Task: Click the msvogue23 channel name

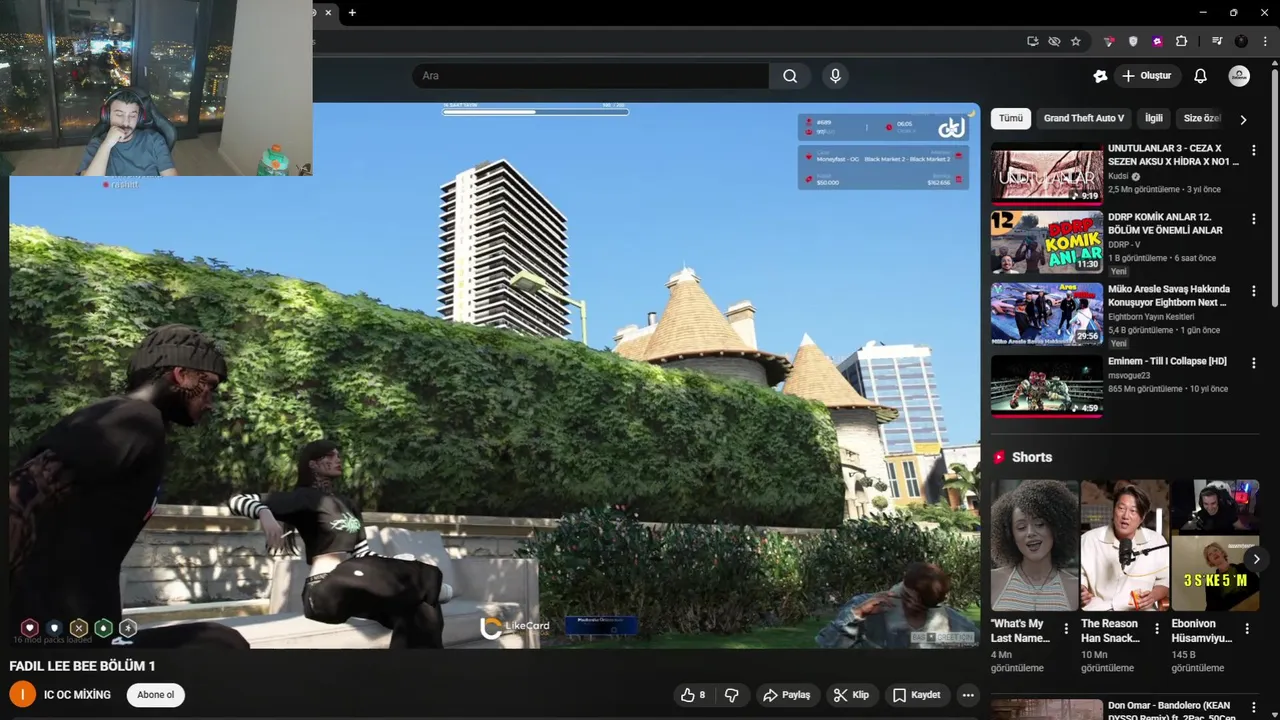Action: coord(1130,375)
